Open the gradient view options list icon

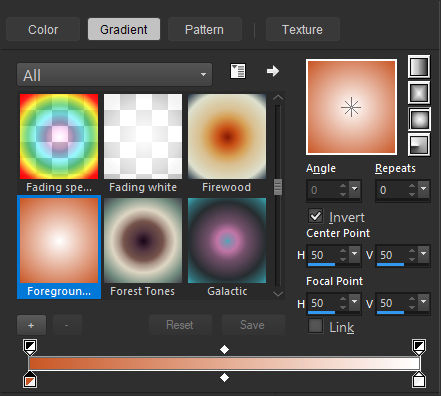(x=238, y=71)
